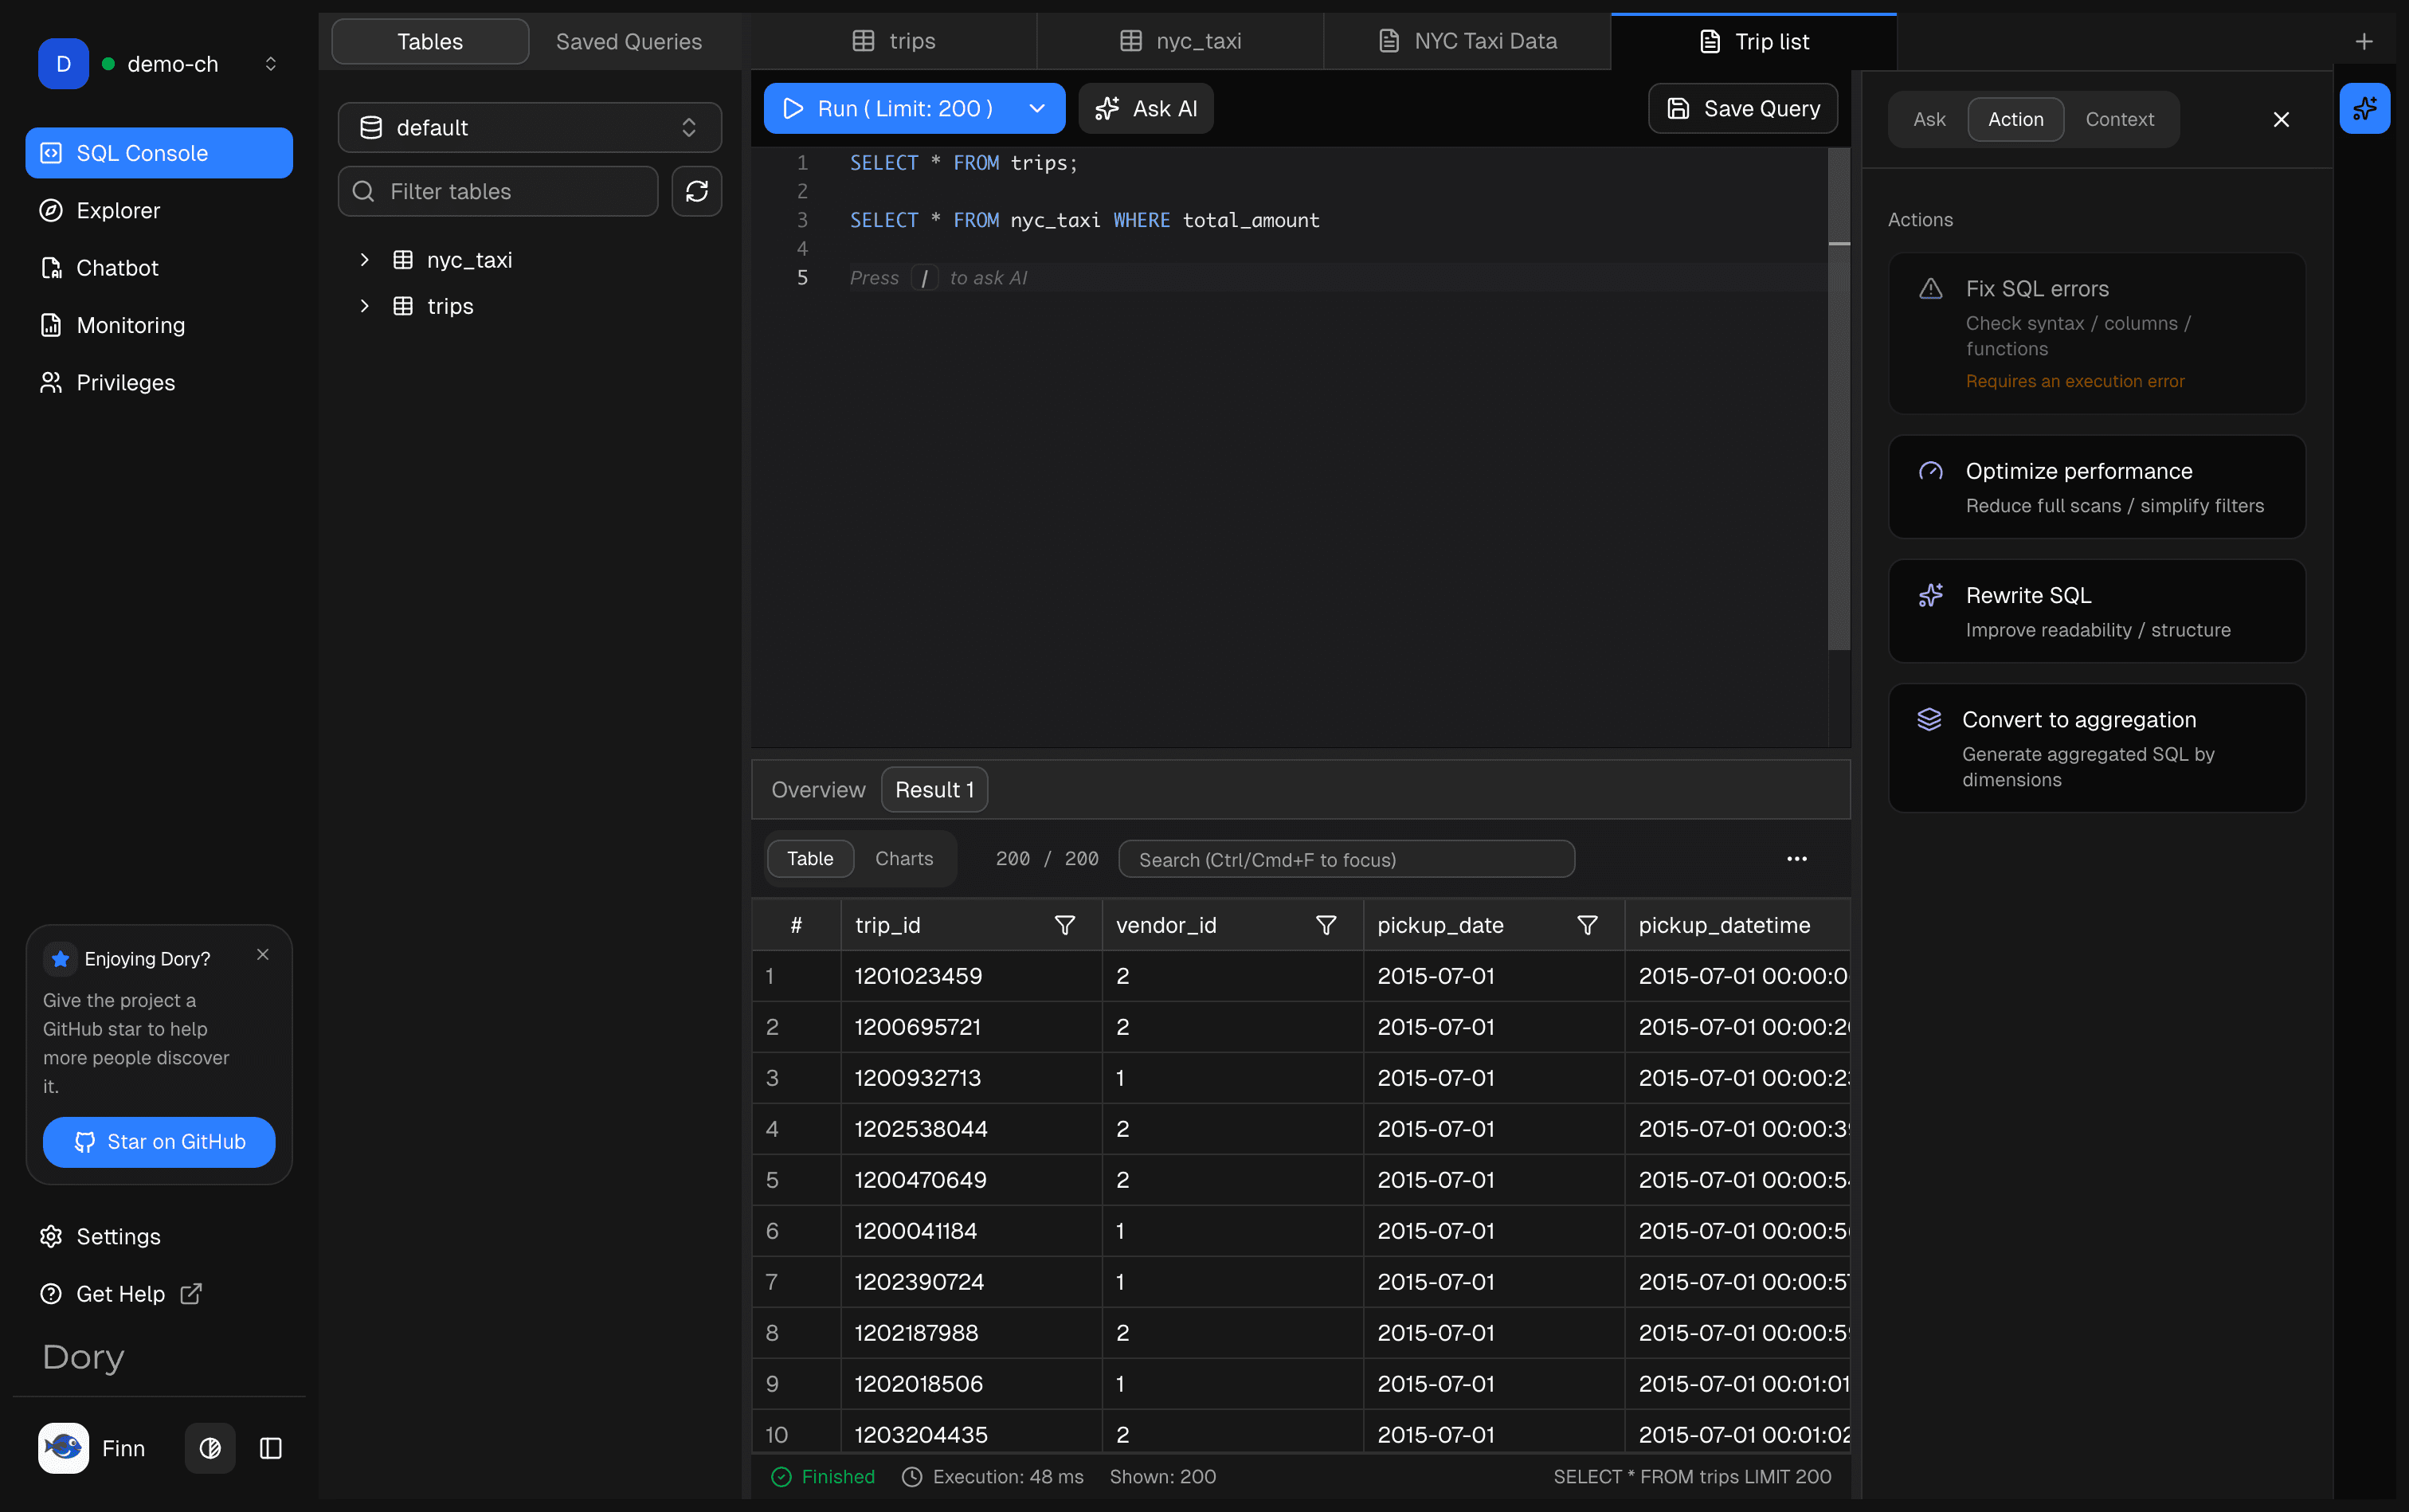The image size is (2409, 1512).
Task: Switch the results view to Table
Action: (810, 858)
